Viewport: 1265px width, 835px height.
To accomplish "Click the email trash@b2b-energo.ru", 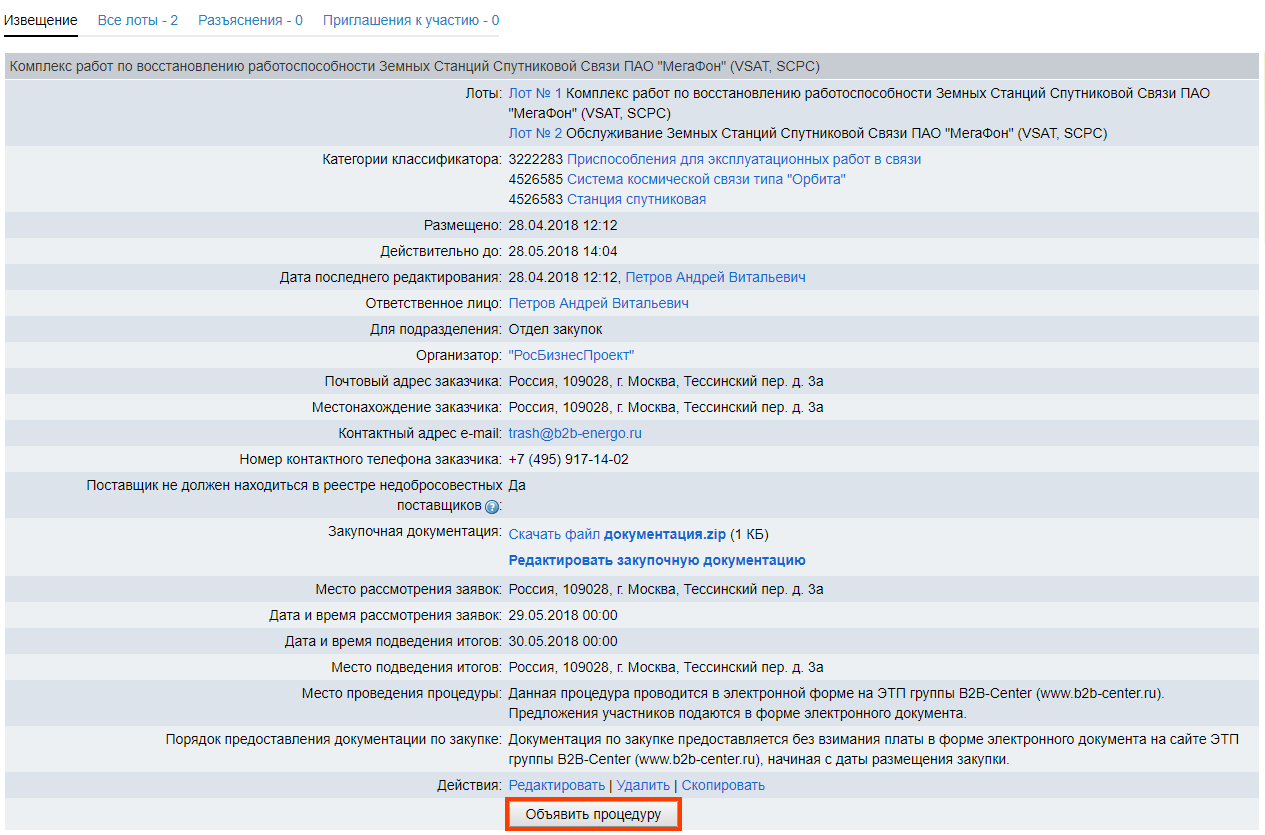I will coord(575,433).
